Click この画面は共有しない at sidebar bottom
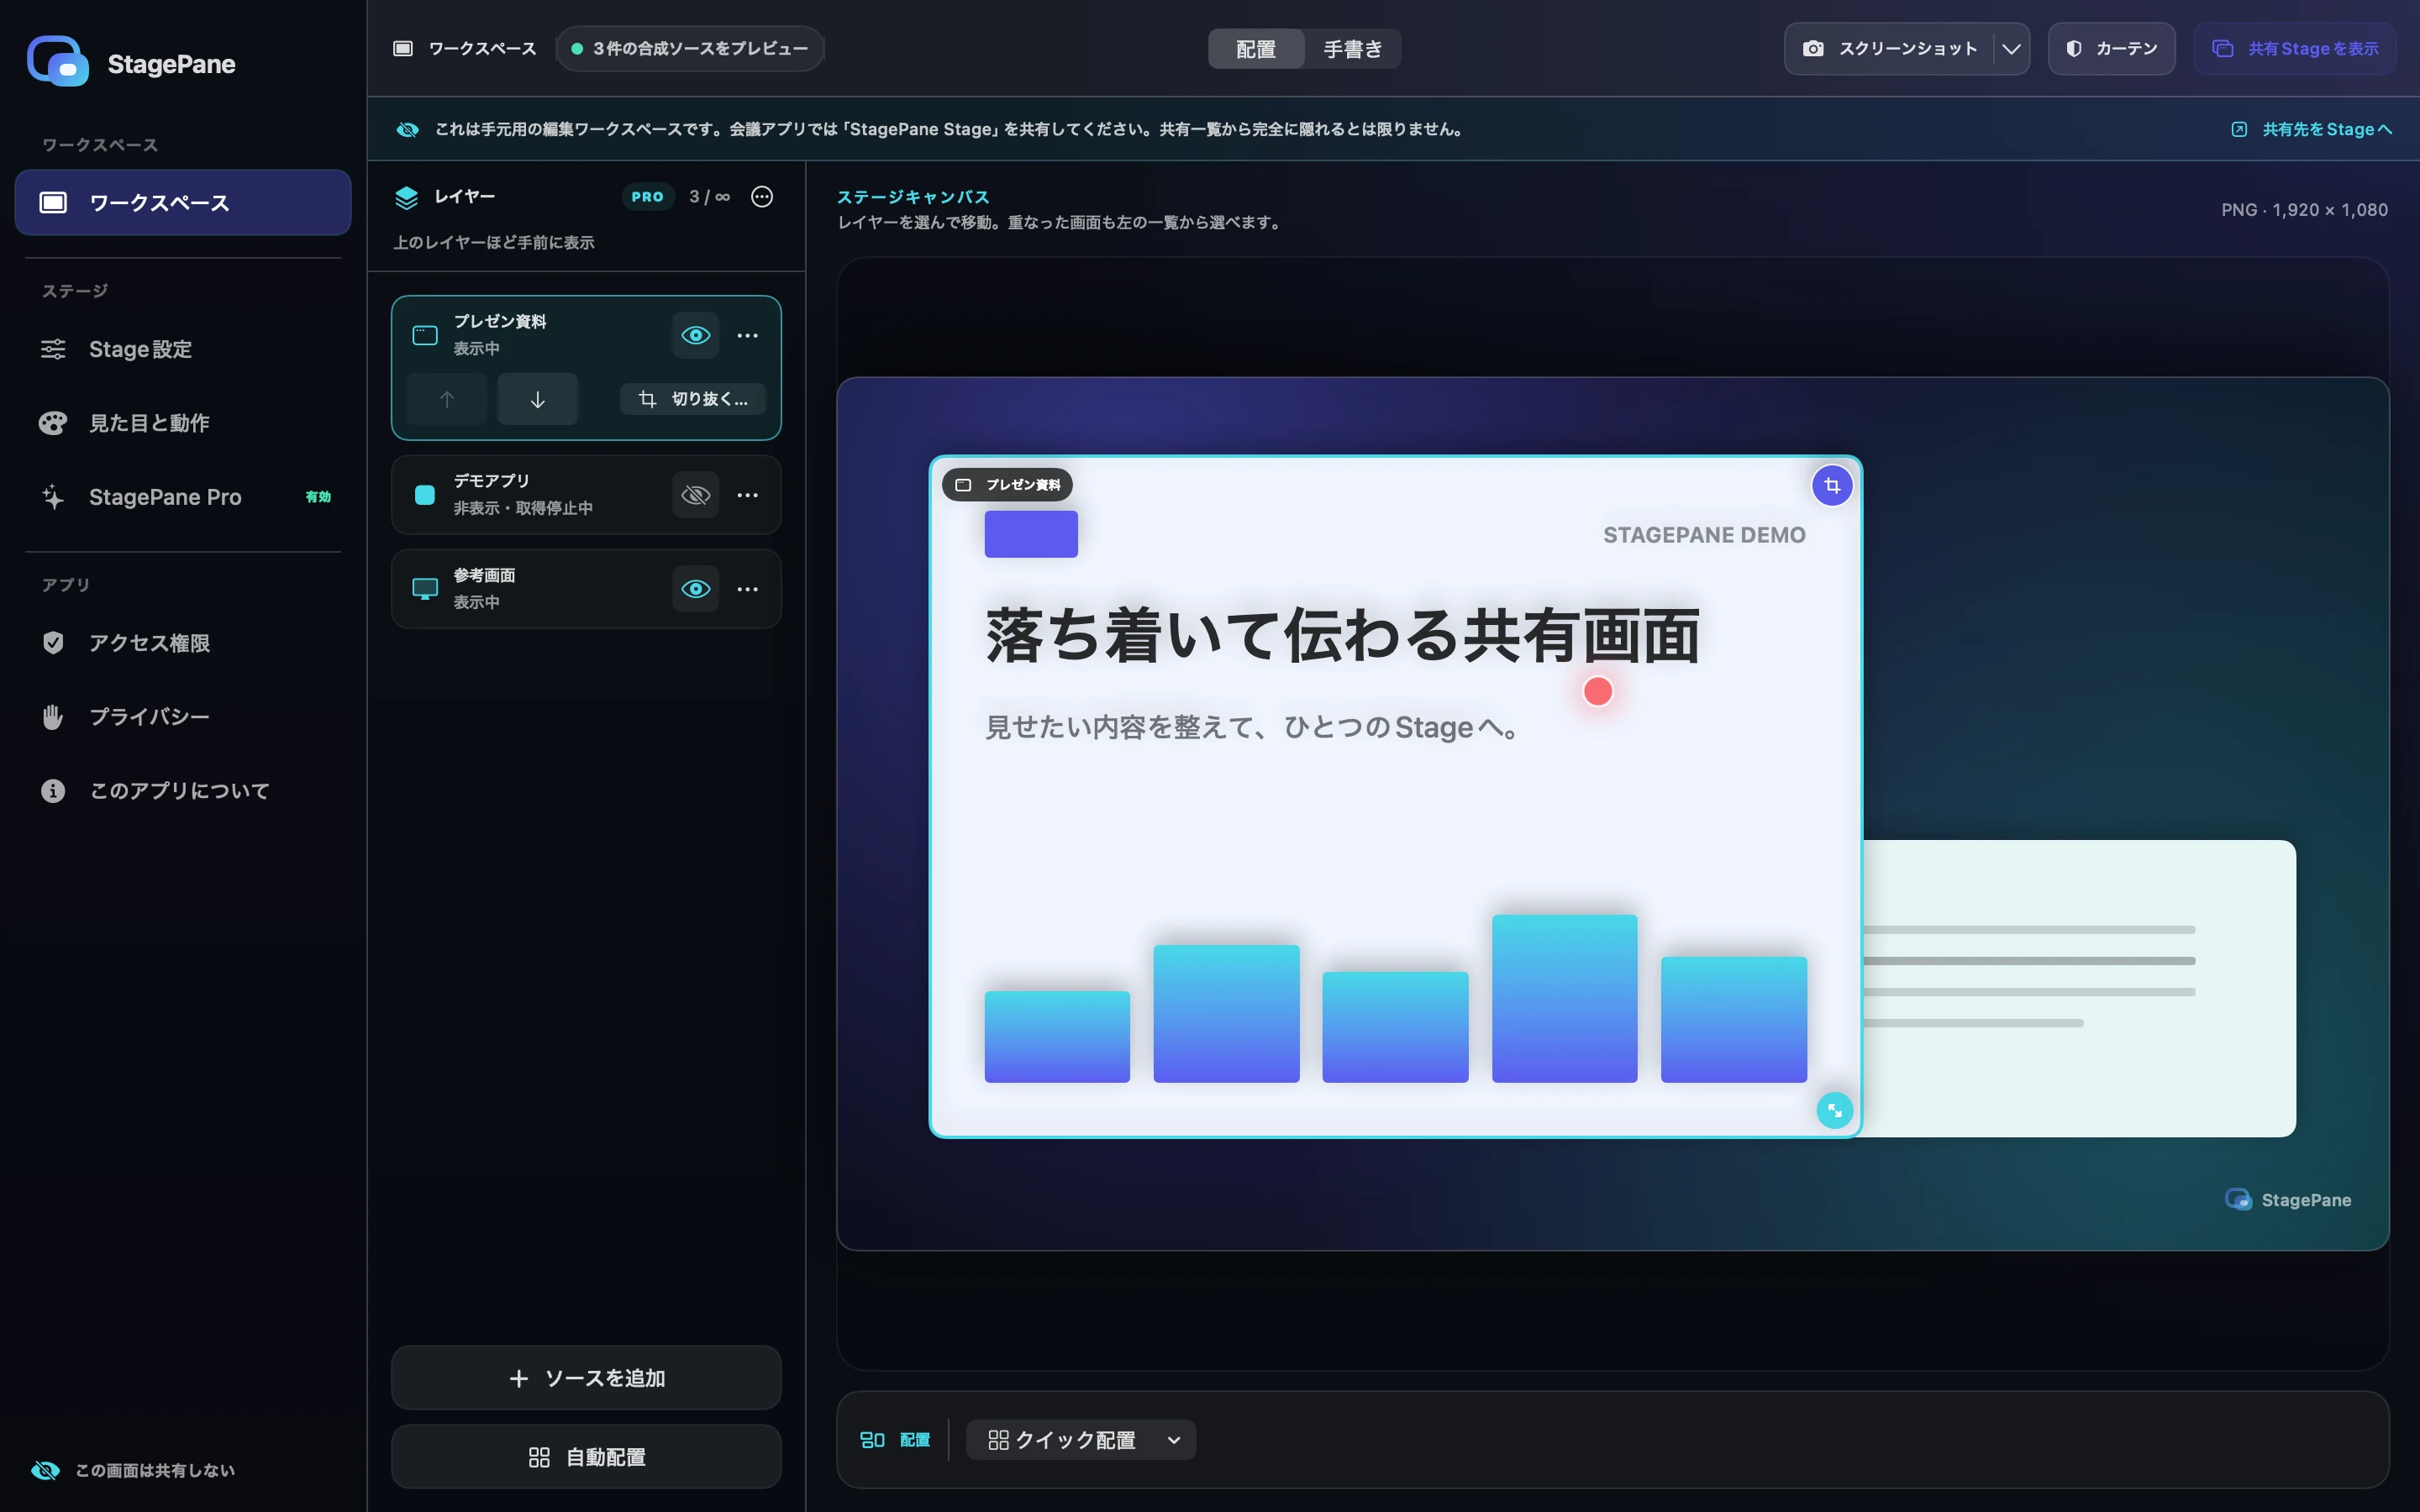2420x1512 pixels. coord(133,1470)
